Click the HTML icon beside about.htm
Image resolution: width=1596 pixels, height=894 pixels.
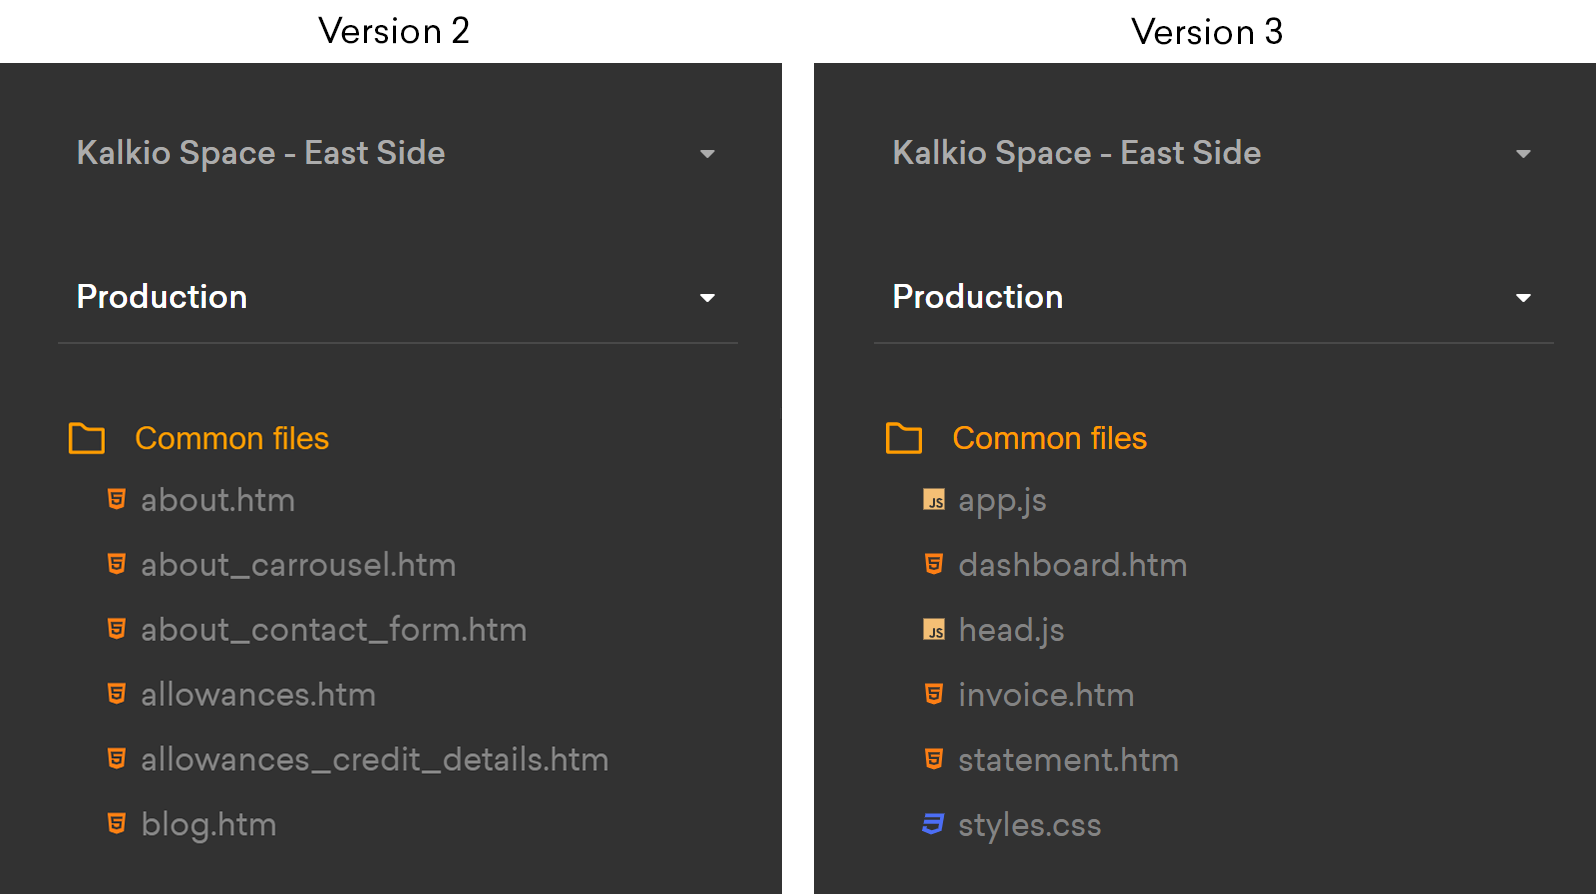pyautogui.click(x=117, y=499)
